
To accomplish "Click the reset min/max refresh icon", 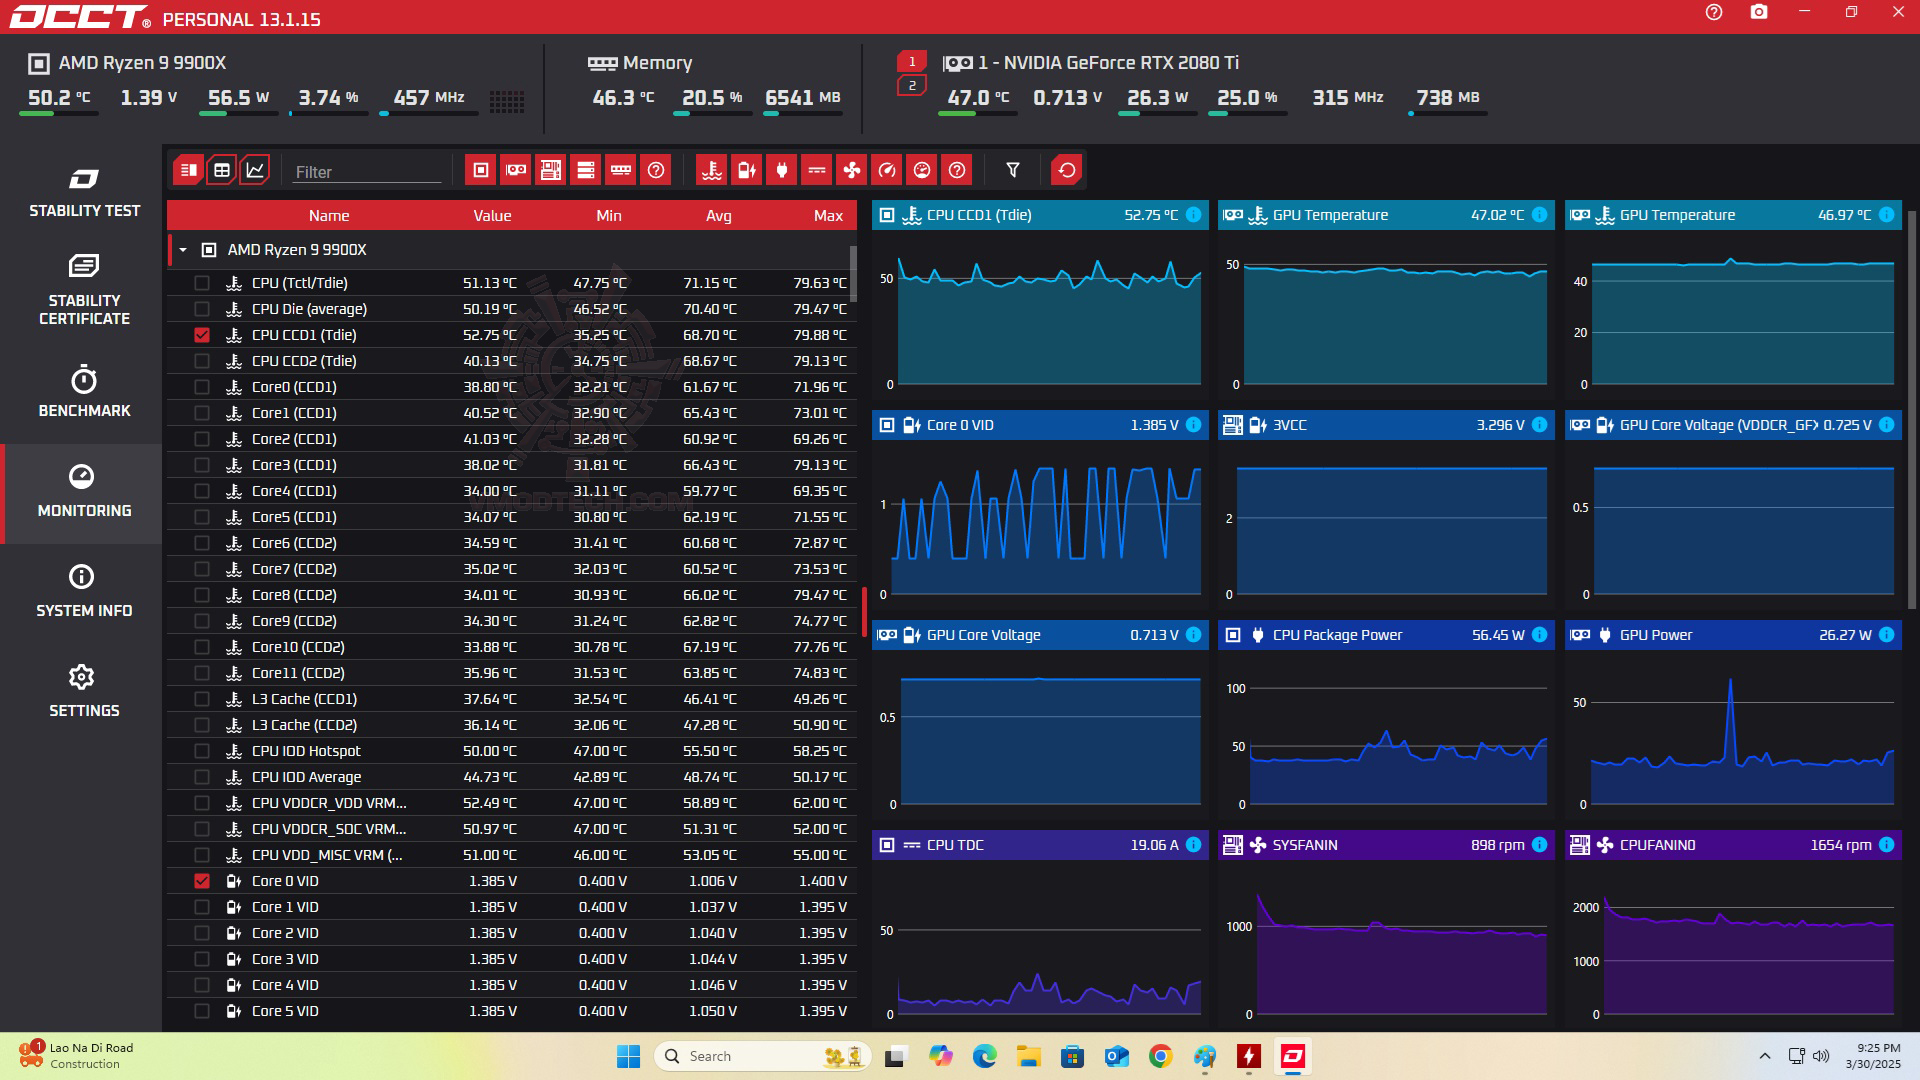I will [x=1067, y=170].
